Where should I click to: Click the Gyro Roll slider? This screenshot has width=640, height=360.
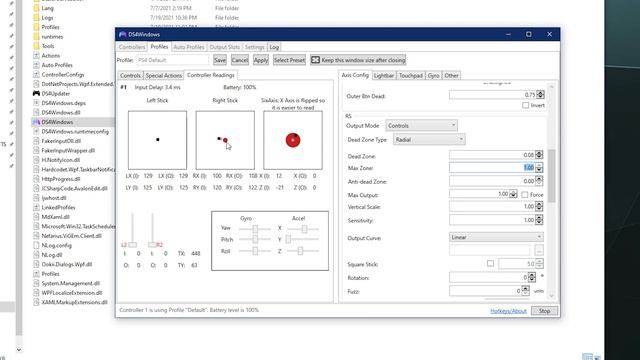(x=255, y=251)
